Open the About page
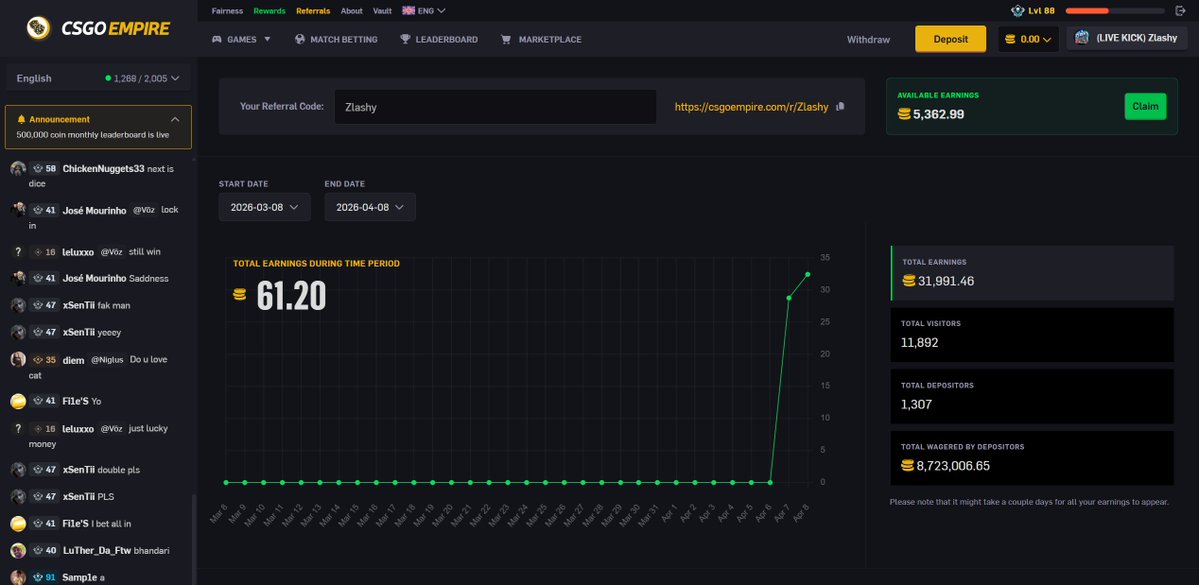 [x=352, y=11]
